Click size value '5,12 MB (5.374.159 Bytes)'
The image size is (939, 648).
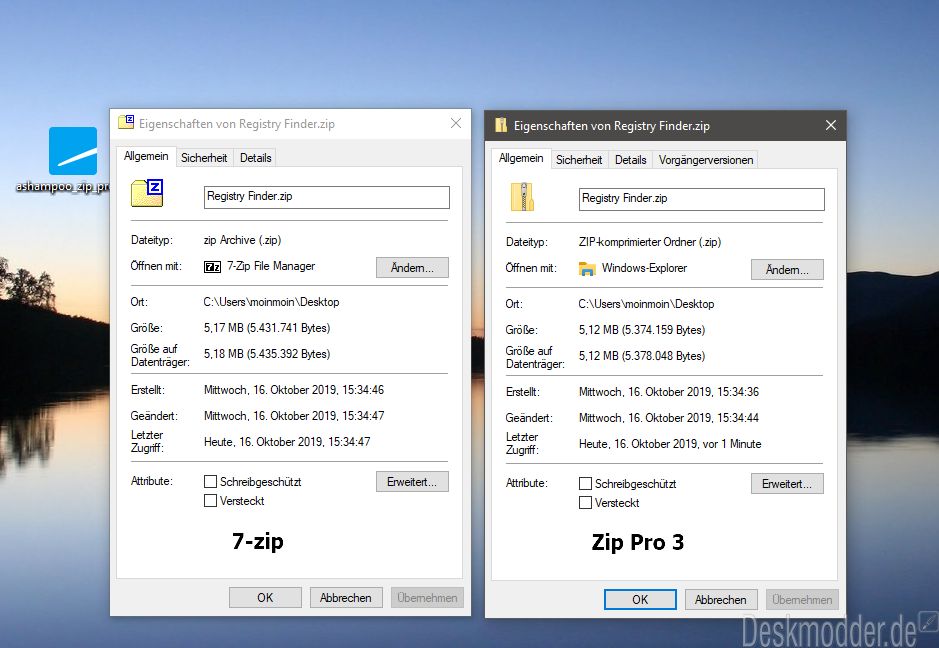(x=642, y=330)
